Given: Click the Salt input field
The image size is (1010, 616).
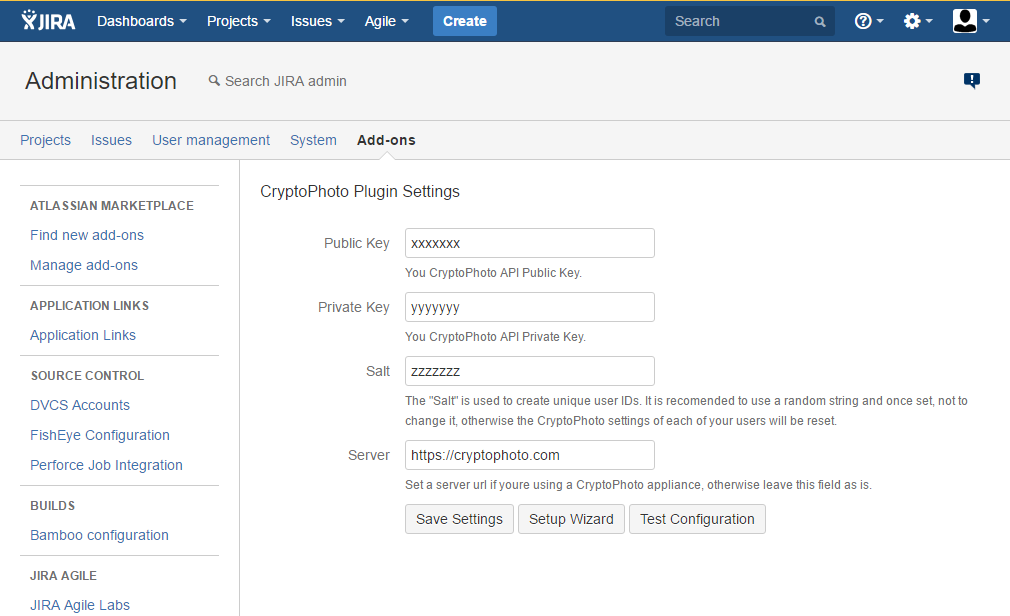Looking at the screenshot, I should 529,371.
